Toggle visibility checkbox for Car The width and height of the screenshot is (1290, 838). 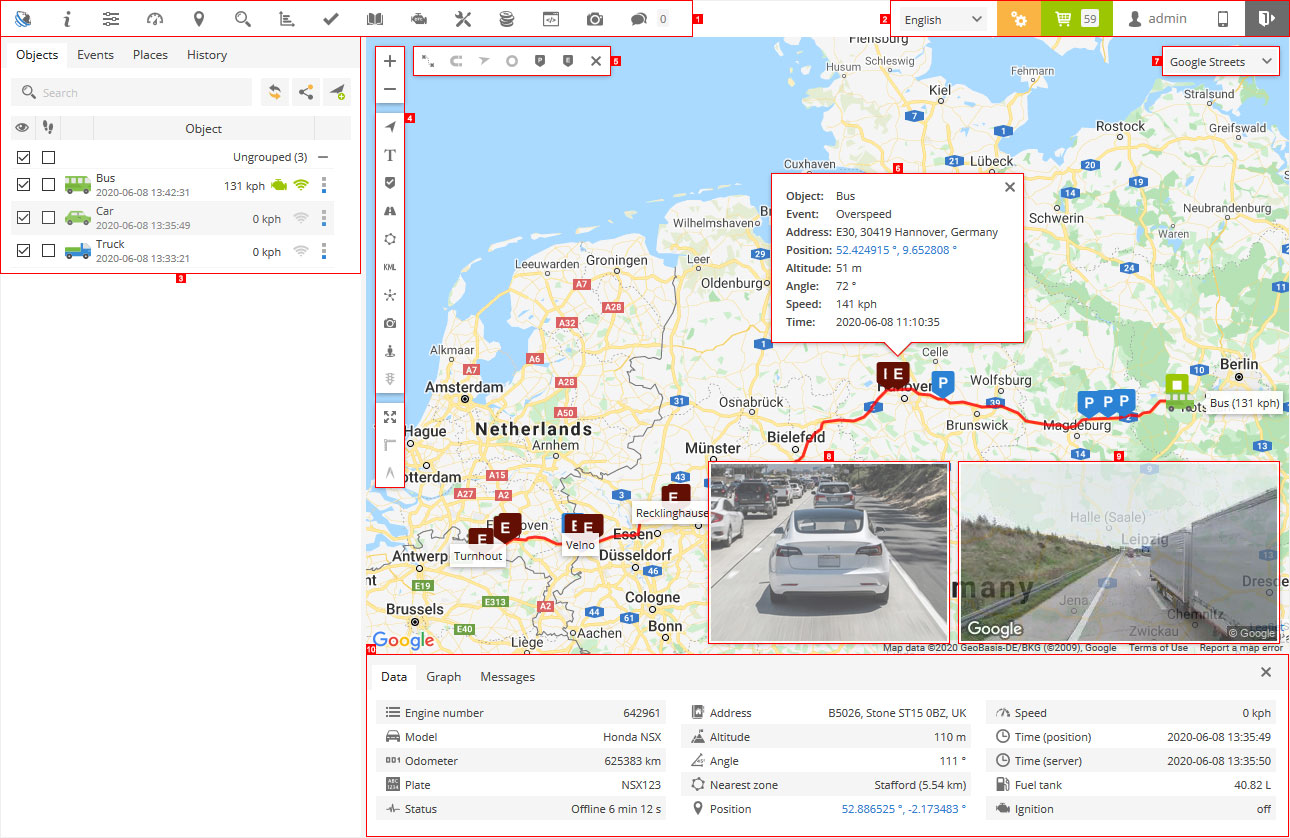[24, 218]
